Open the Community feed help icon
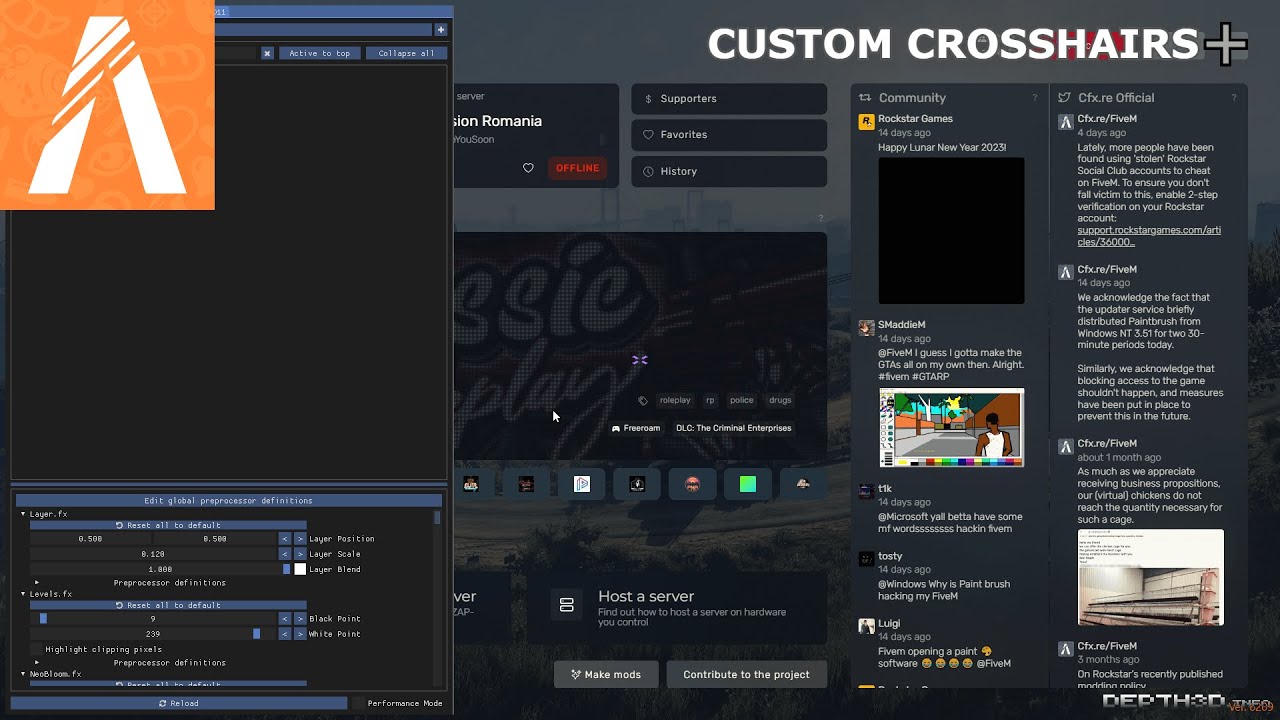The width and height of the screenshot is (1280, 720). (x=1034, y=98)
